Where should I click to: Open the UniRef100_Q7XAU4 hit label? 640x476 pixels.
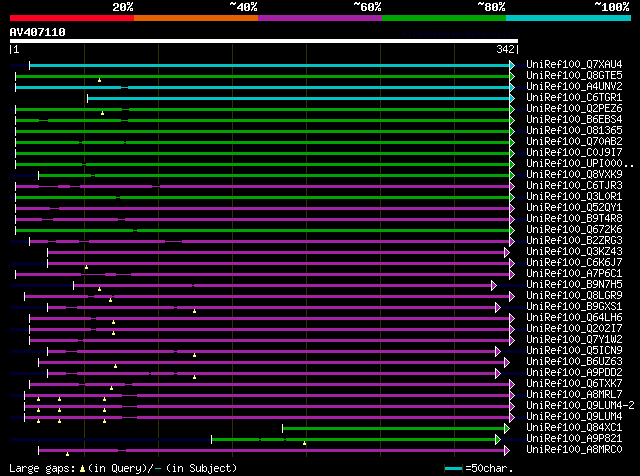574,65
